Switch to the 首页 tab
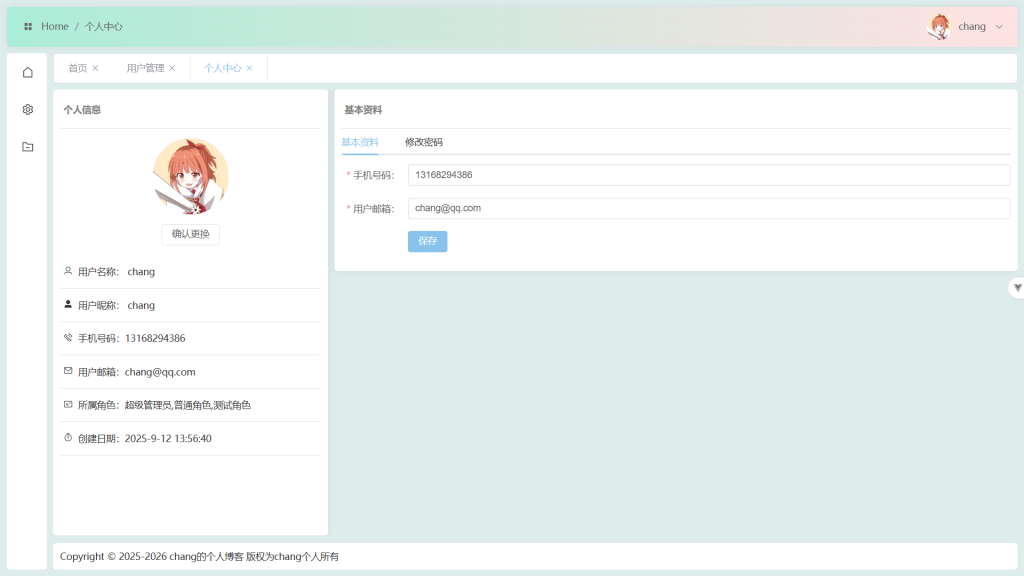The image size is (1024, 576). tap(77, 68)
